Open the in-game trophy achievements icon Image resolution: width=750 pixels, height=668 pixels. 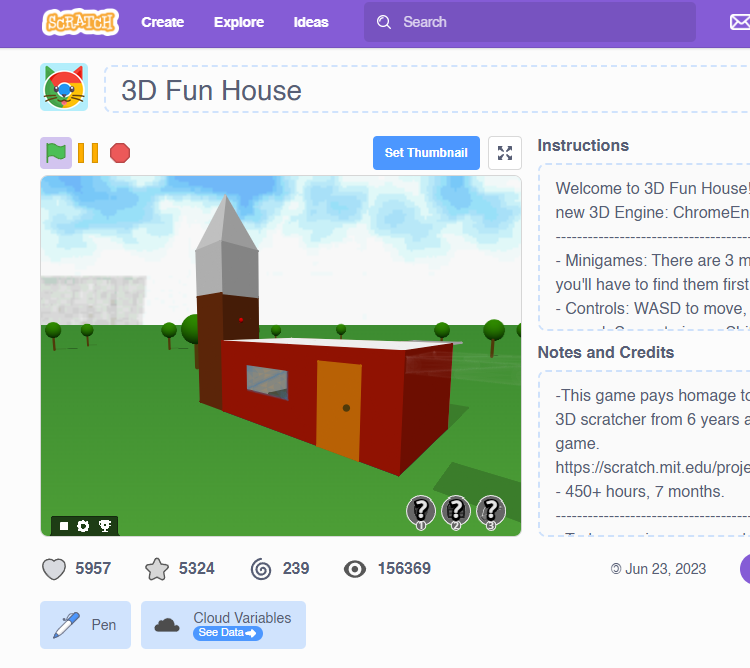coord(105,526)
